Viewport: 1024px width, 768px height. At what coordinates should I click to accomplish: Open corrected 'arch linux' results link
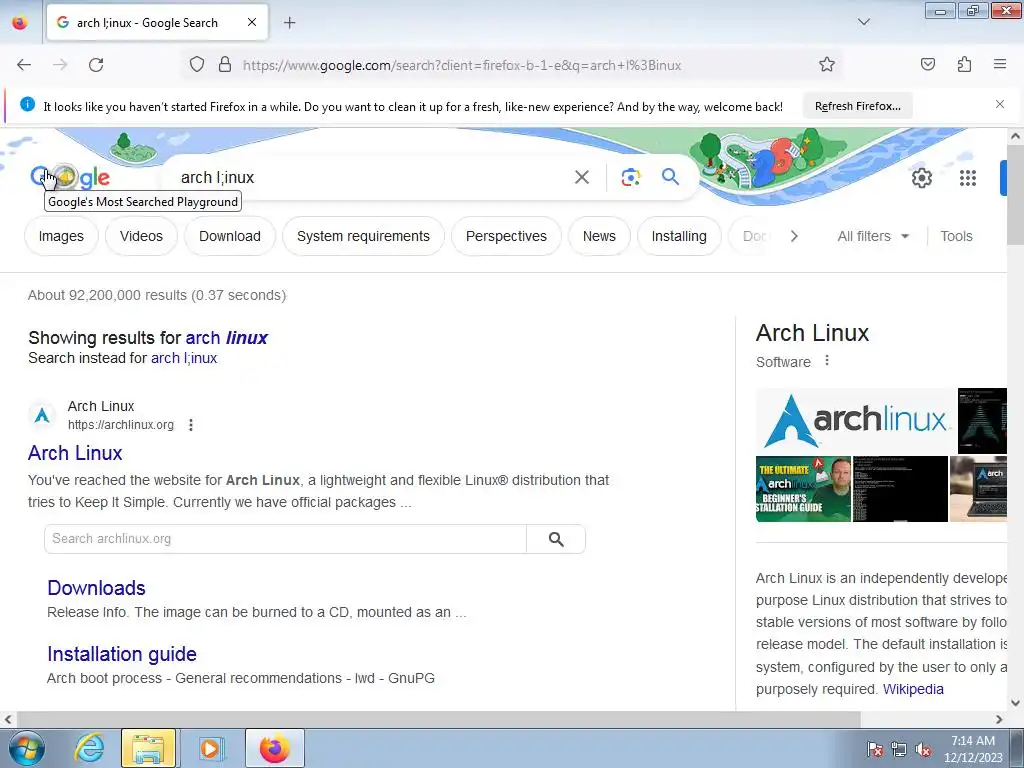tap(227, 338)
